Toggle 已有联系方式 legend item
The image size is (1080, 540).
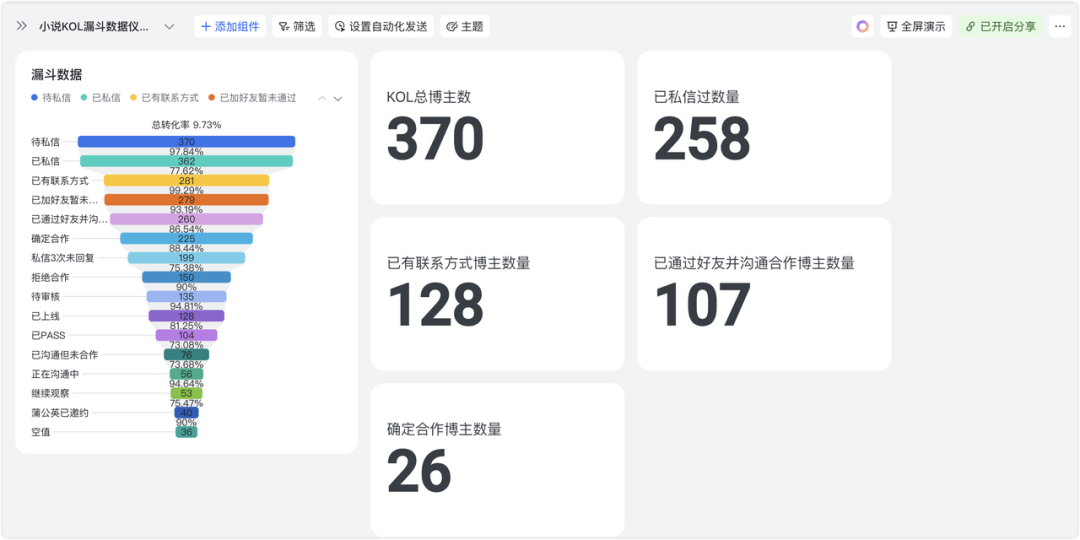click(164, 98)
